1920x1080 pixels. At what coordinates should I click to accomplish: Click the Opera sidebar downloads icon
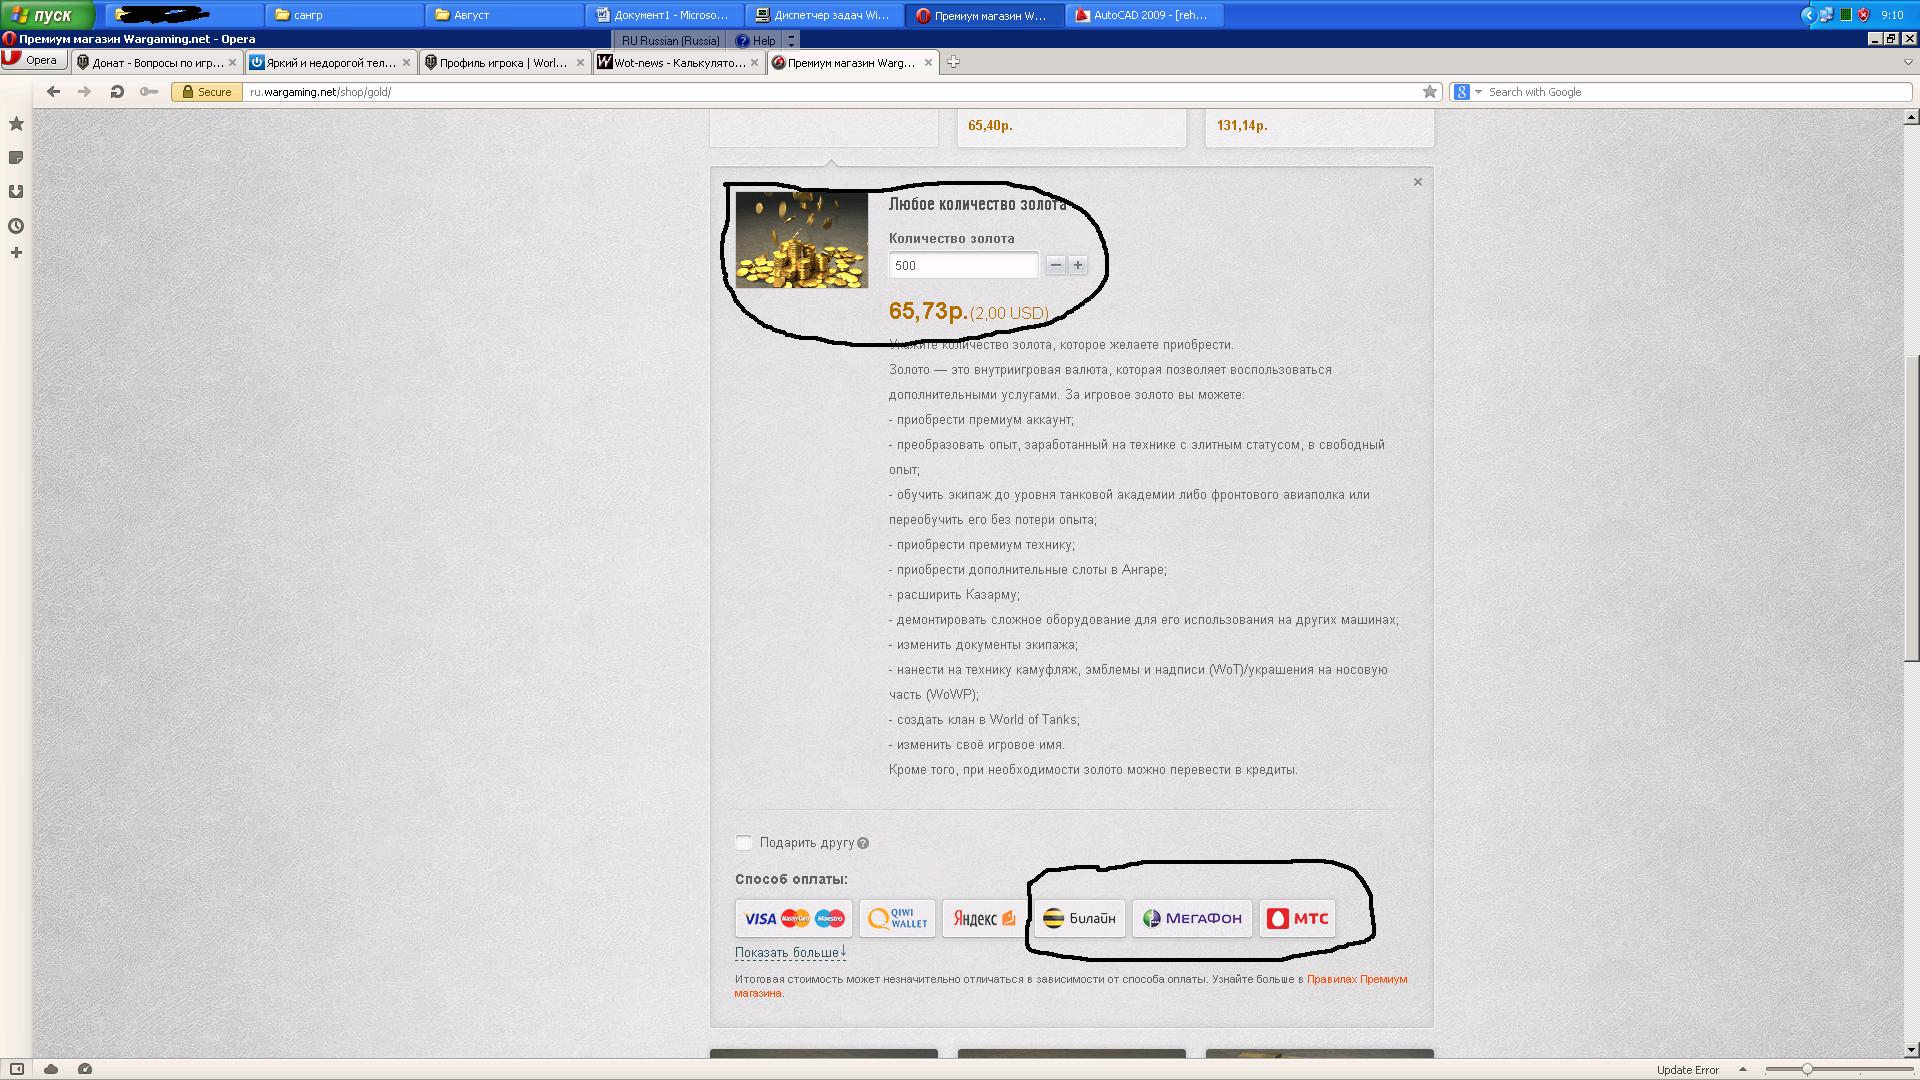tap(16, 192)
